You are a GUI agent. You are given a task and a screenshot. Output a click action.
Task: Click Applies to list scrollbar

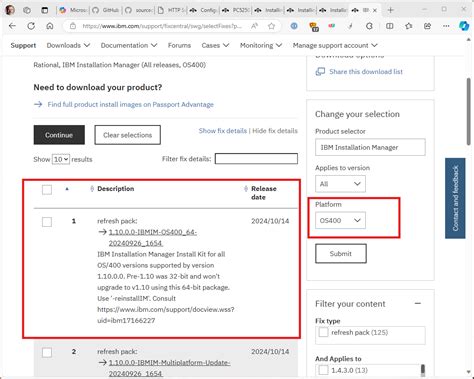423,370
